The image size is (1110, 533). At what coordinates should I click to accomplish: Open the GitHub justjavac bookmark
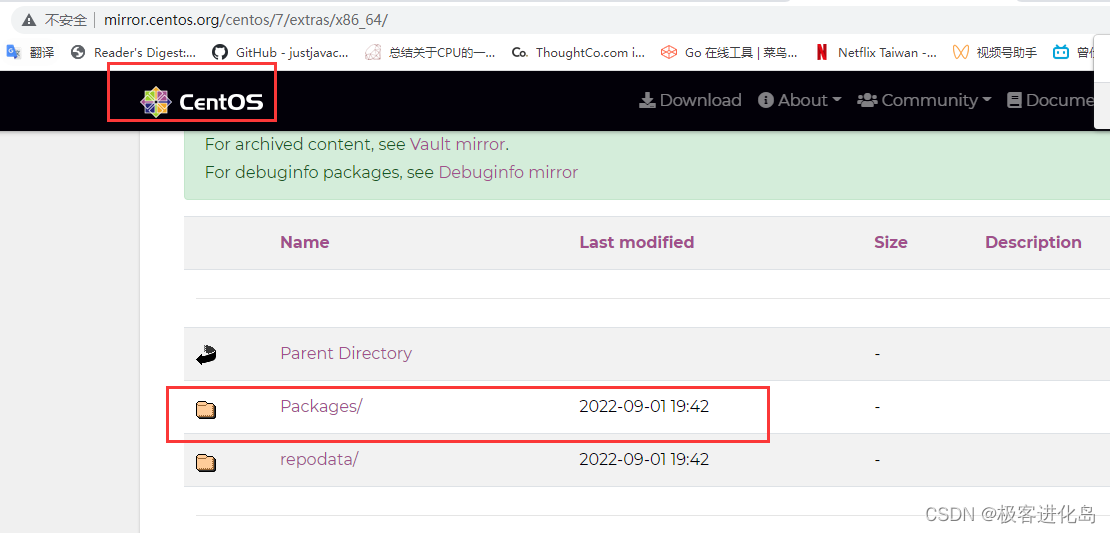click(281, 52)
